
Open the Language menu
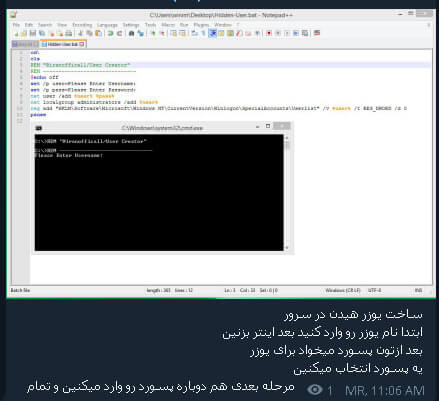pos(107,25)
